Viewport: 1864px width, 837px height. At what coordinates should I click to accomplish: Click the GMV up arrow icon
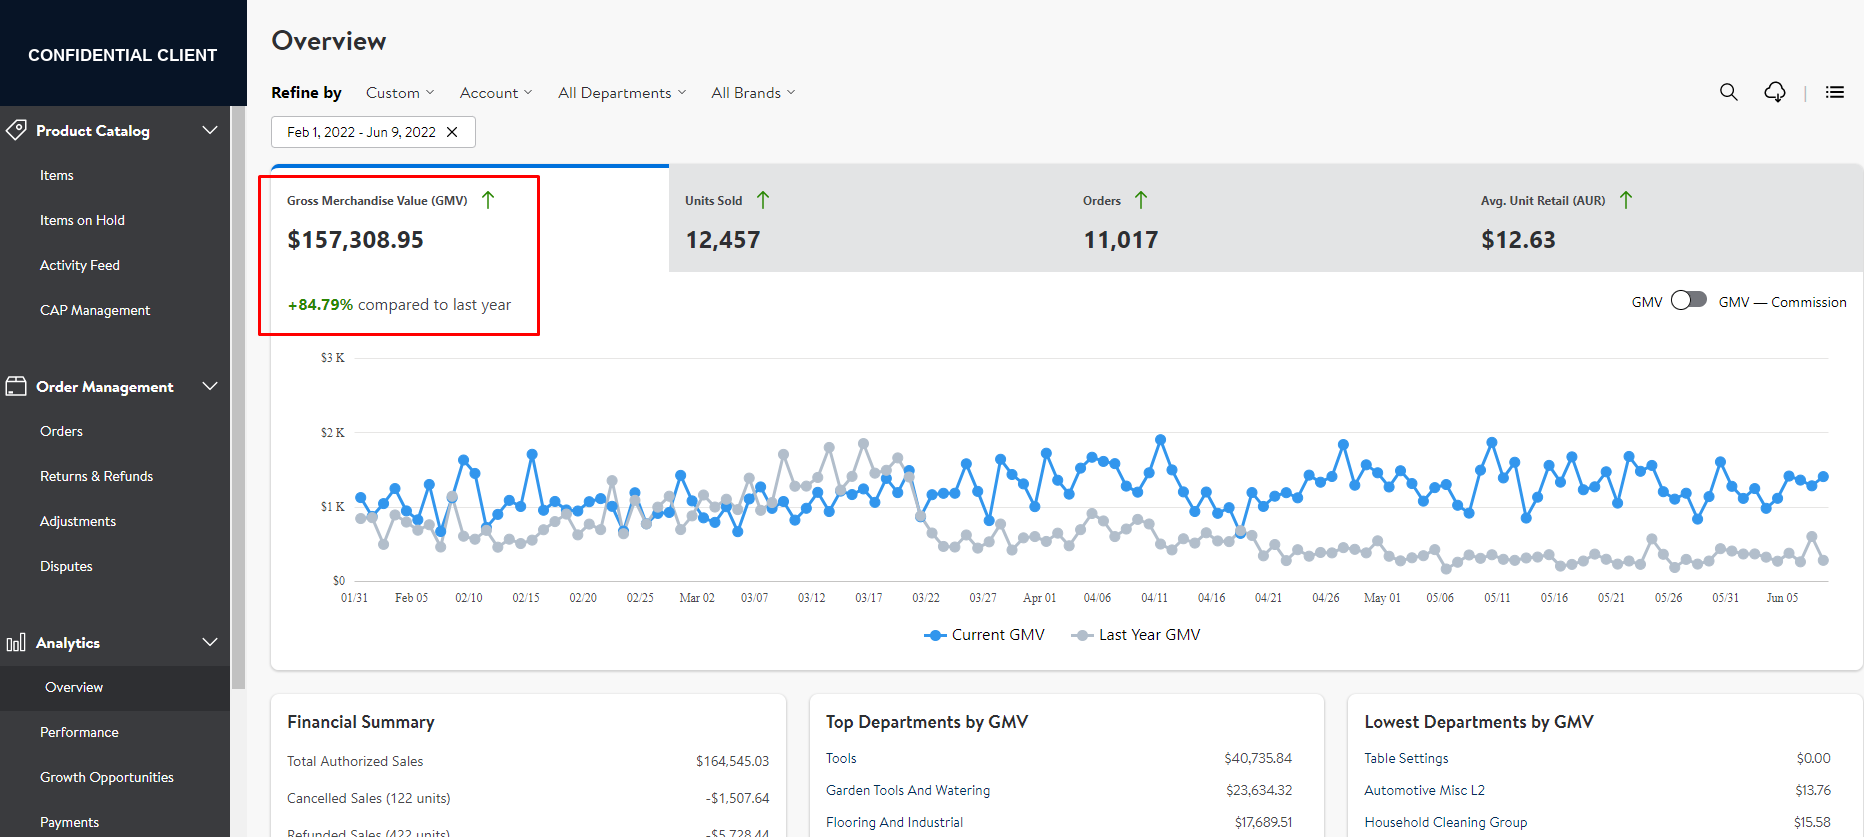click(488, 200)
